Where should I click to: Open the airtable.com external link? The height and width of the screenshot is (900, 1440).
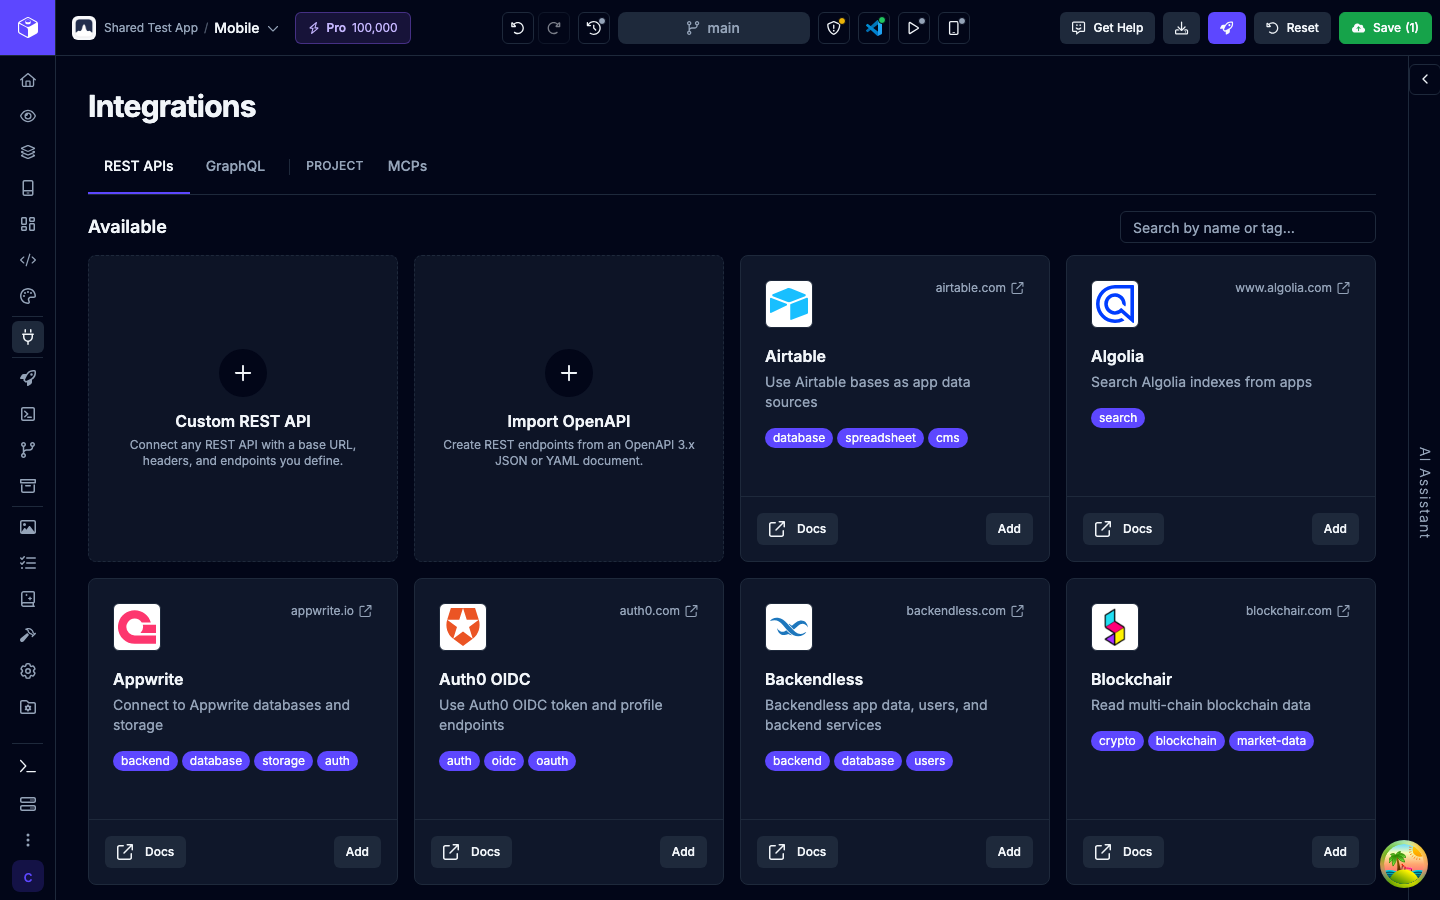[980, 288]
